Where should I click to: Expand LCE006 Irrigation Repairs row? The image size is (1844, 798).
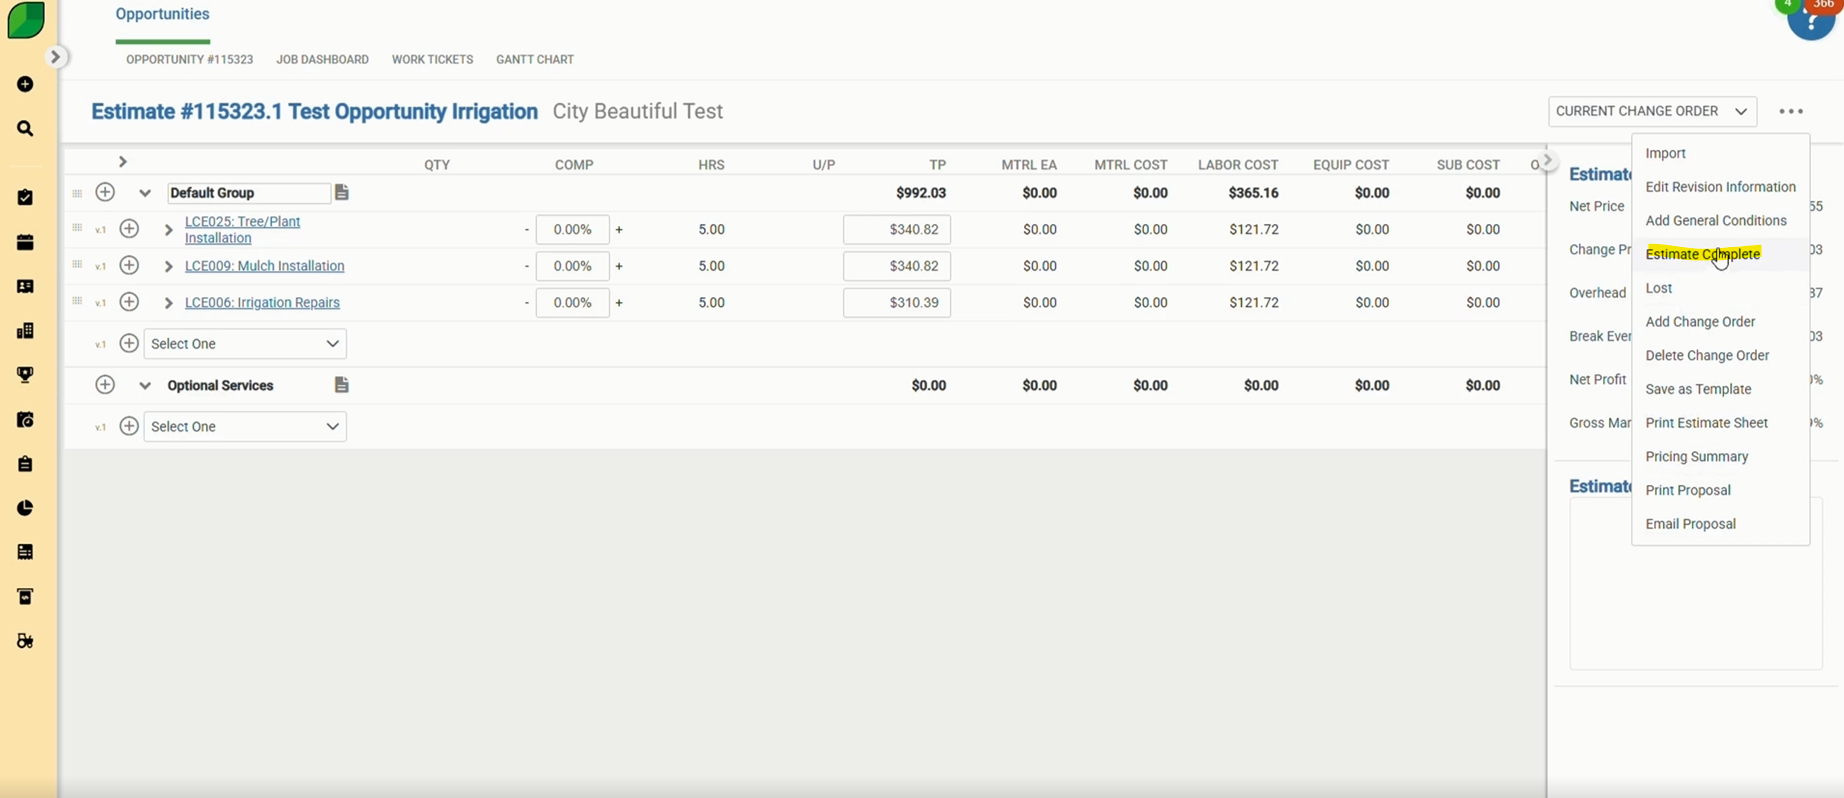[x=168, y=303]
